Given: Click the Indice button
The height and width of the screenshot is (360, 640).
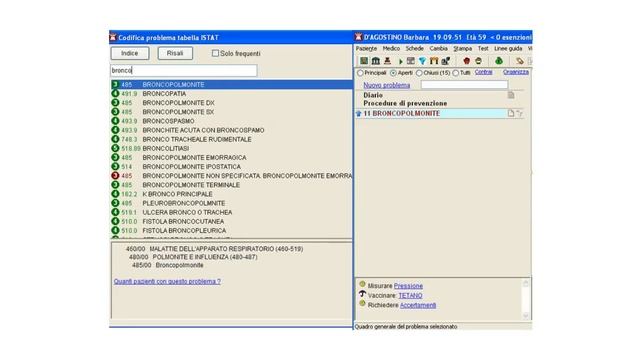Looking at the screenshot, I should tap(130, 53).
